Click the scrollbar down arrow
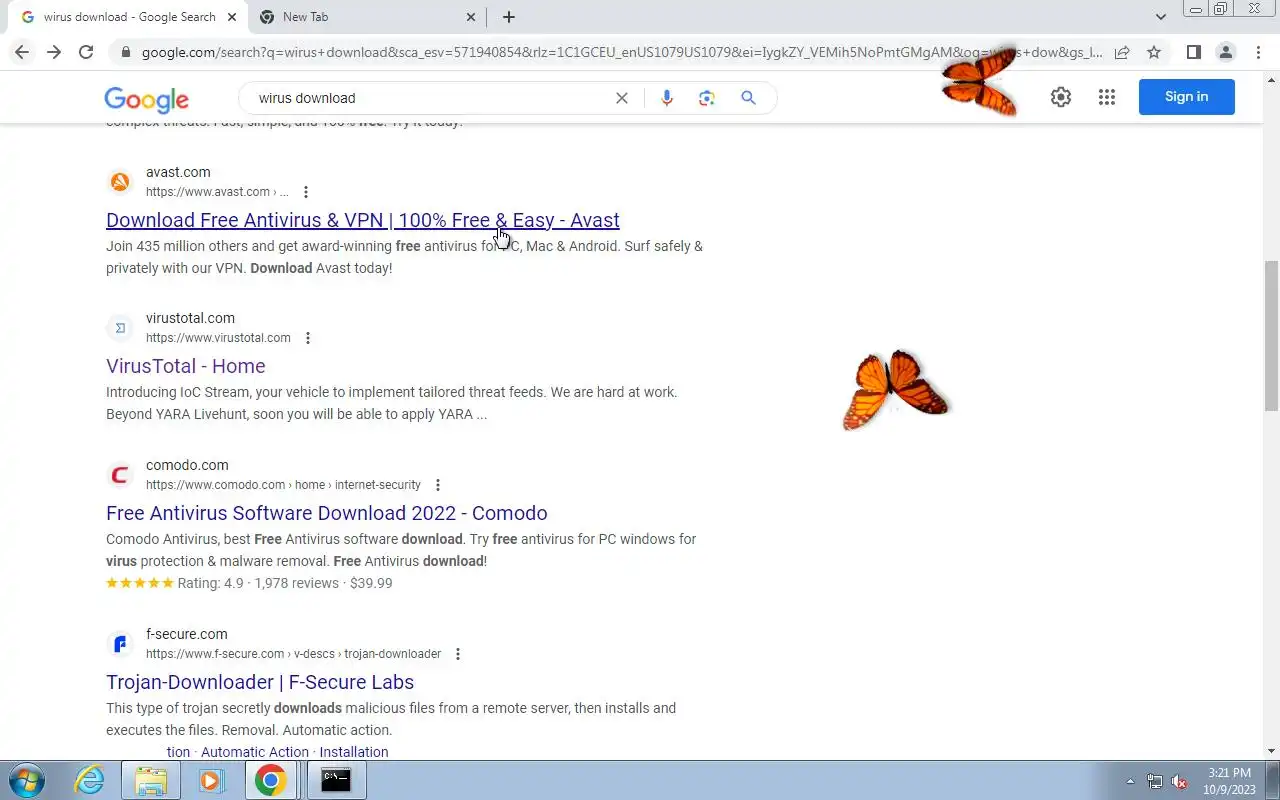The width and height of the screenshot is (1280, 800). (x=1271, y=751)
